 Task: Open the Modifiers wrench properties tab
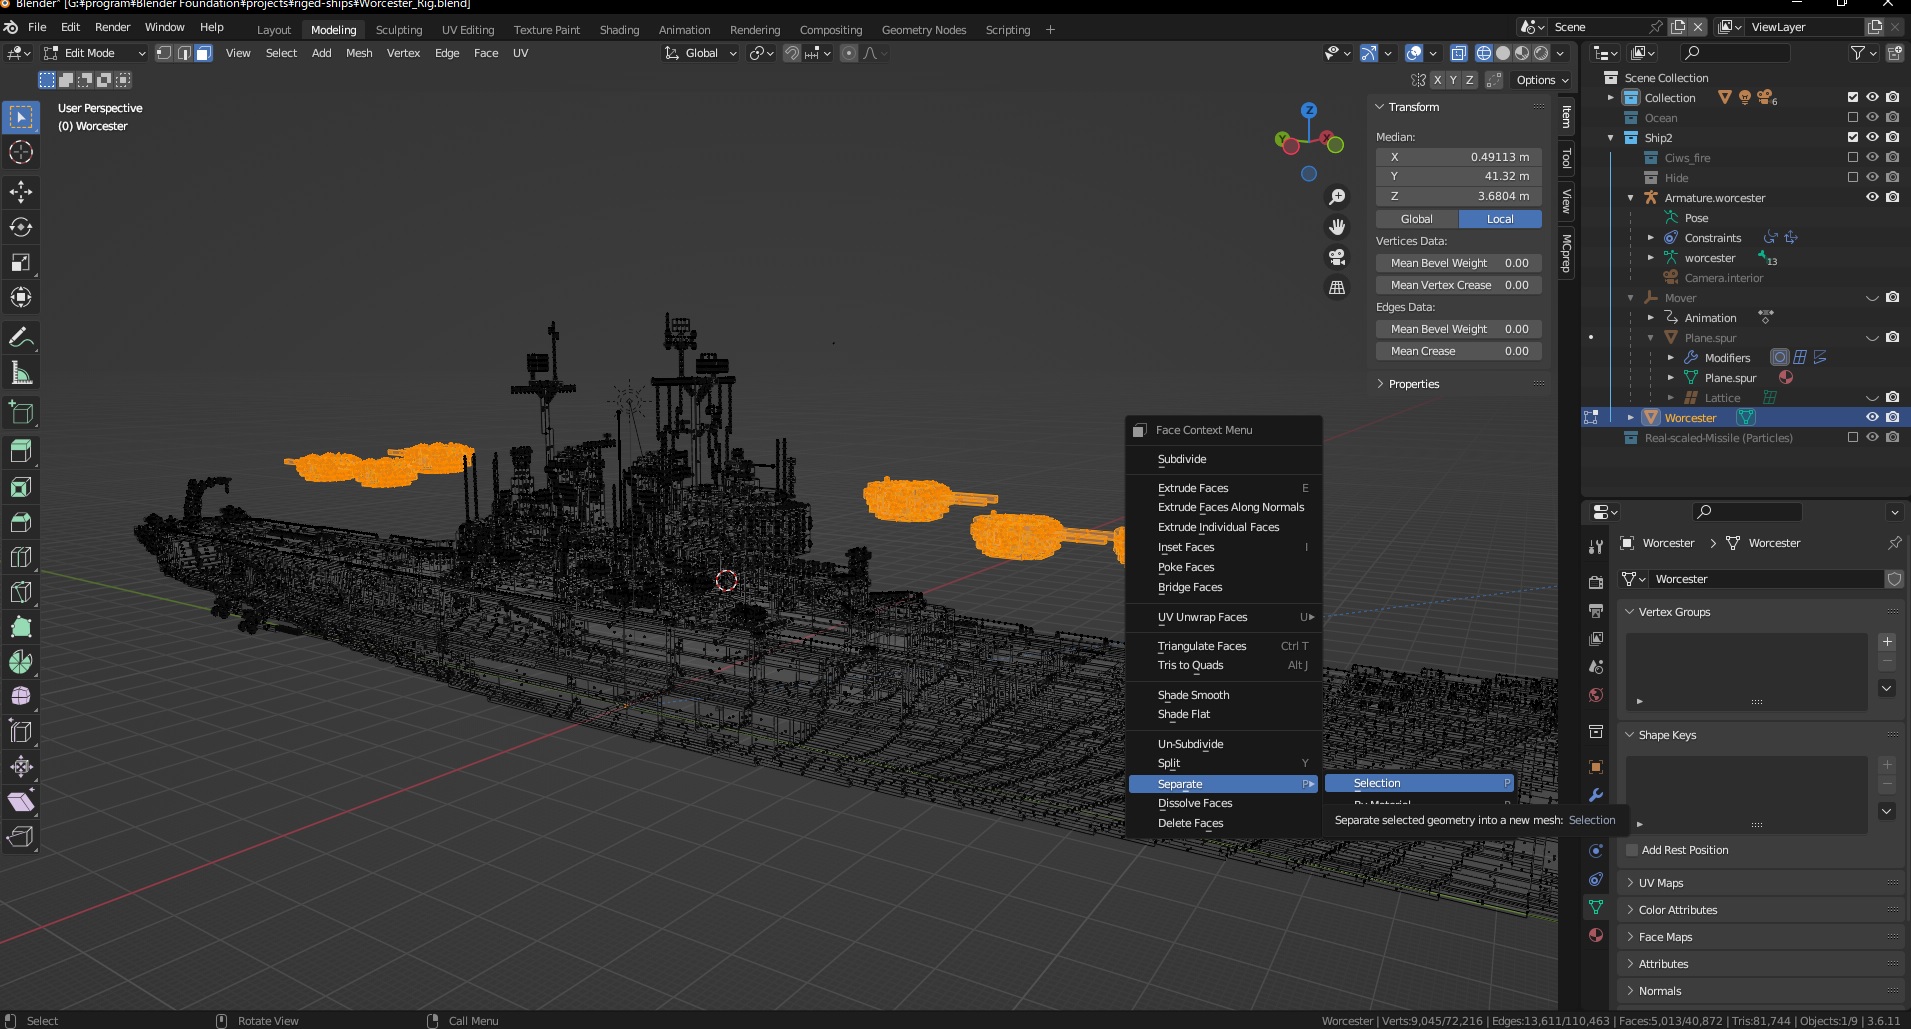pyautogui.click(x=1596, y=795)
